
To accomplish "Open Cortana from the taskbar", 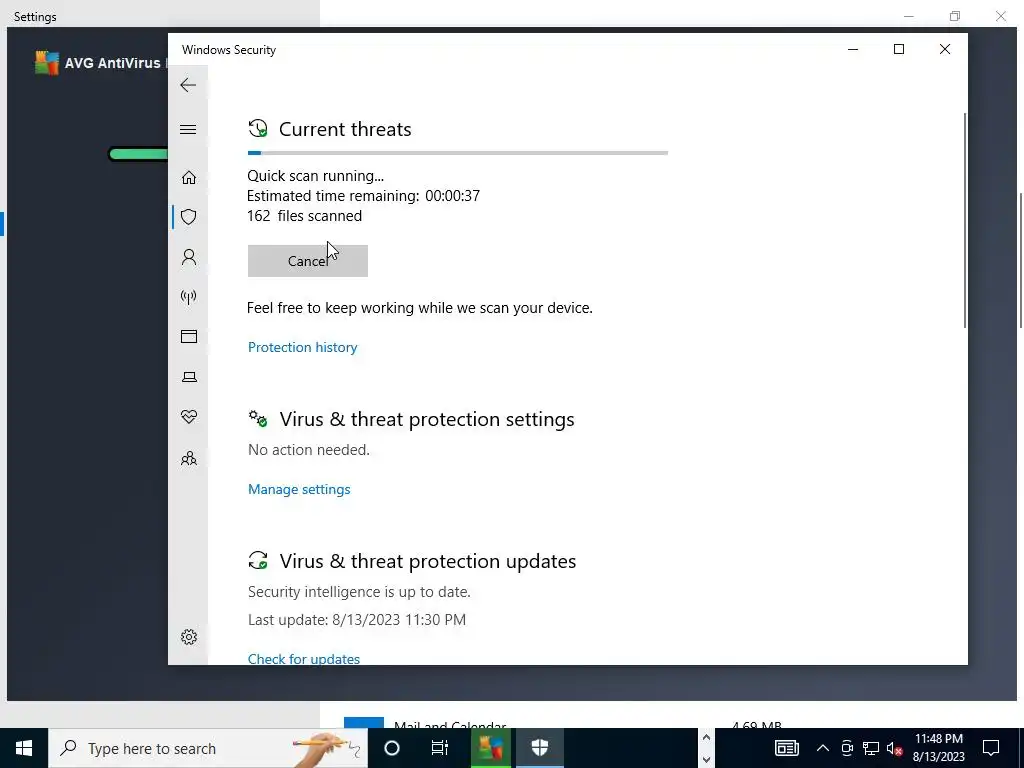I will (x=392, y=748).
